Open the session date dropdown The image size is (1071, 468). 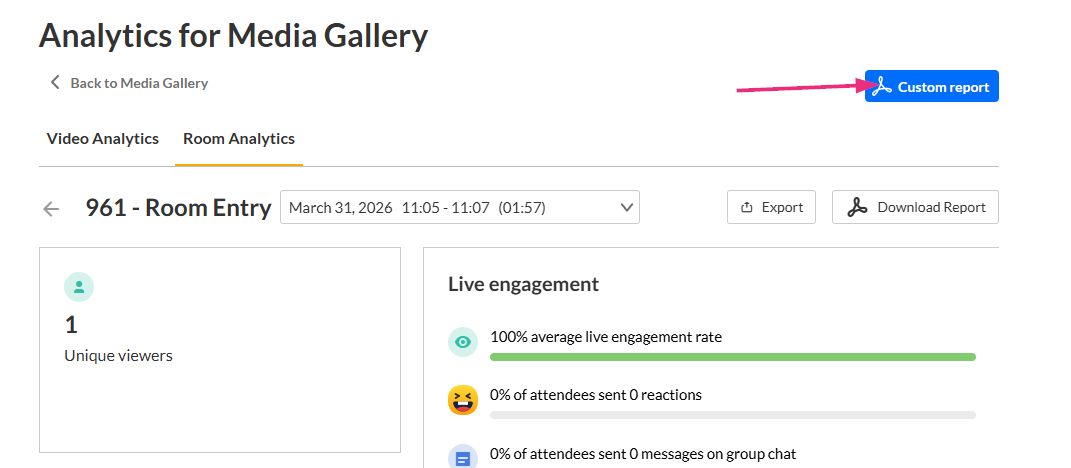tap(460, 207)
